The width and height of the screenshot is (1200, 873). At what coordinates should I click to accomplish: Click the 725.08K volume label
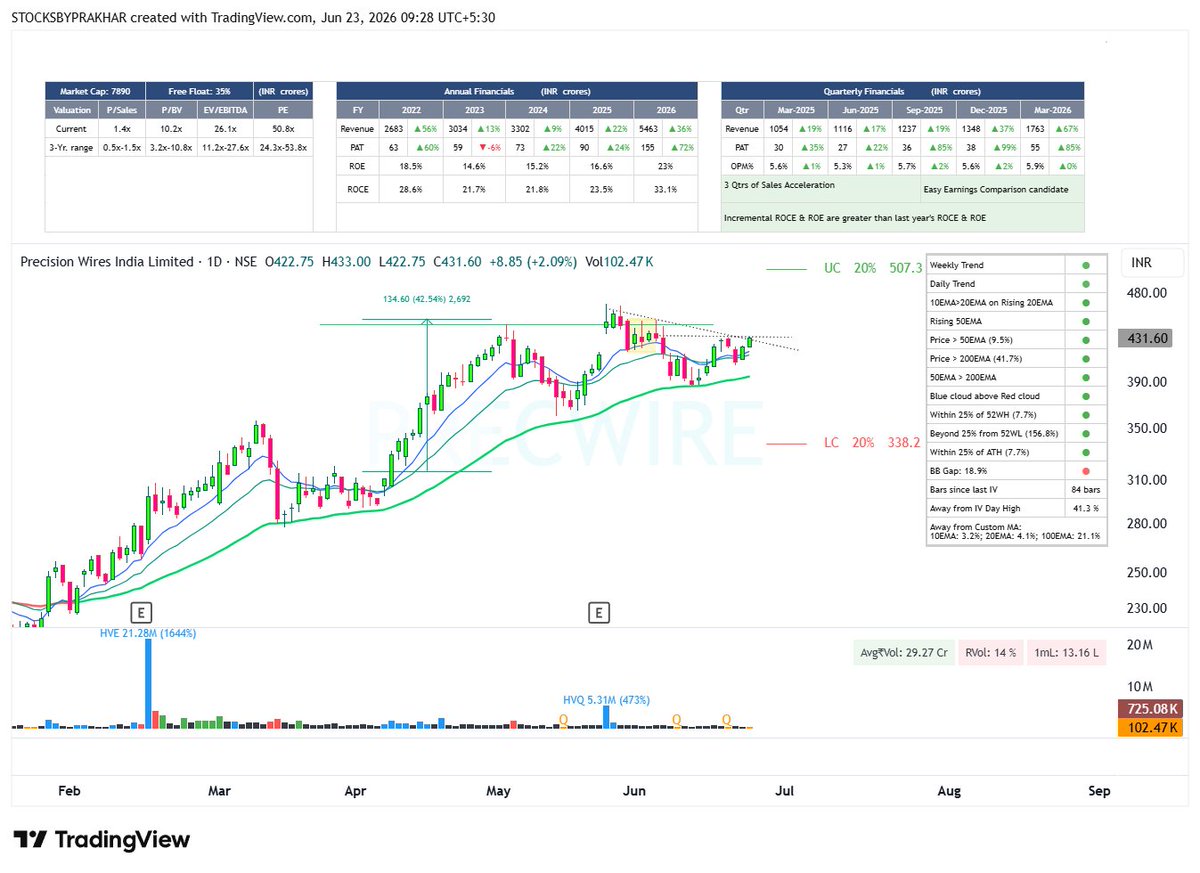pyautogui.click(x=1151, y=708)
